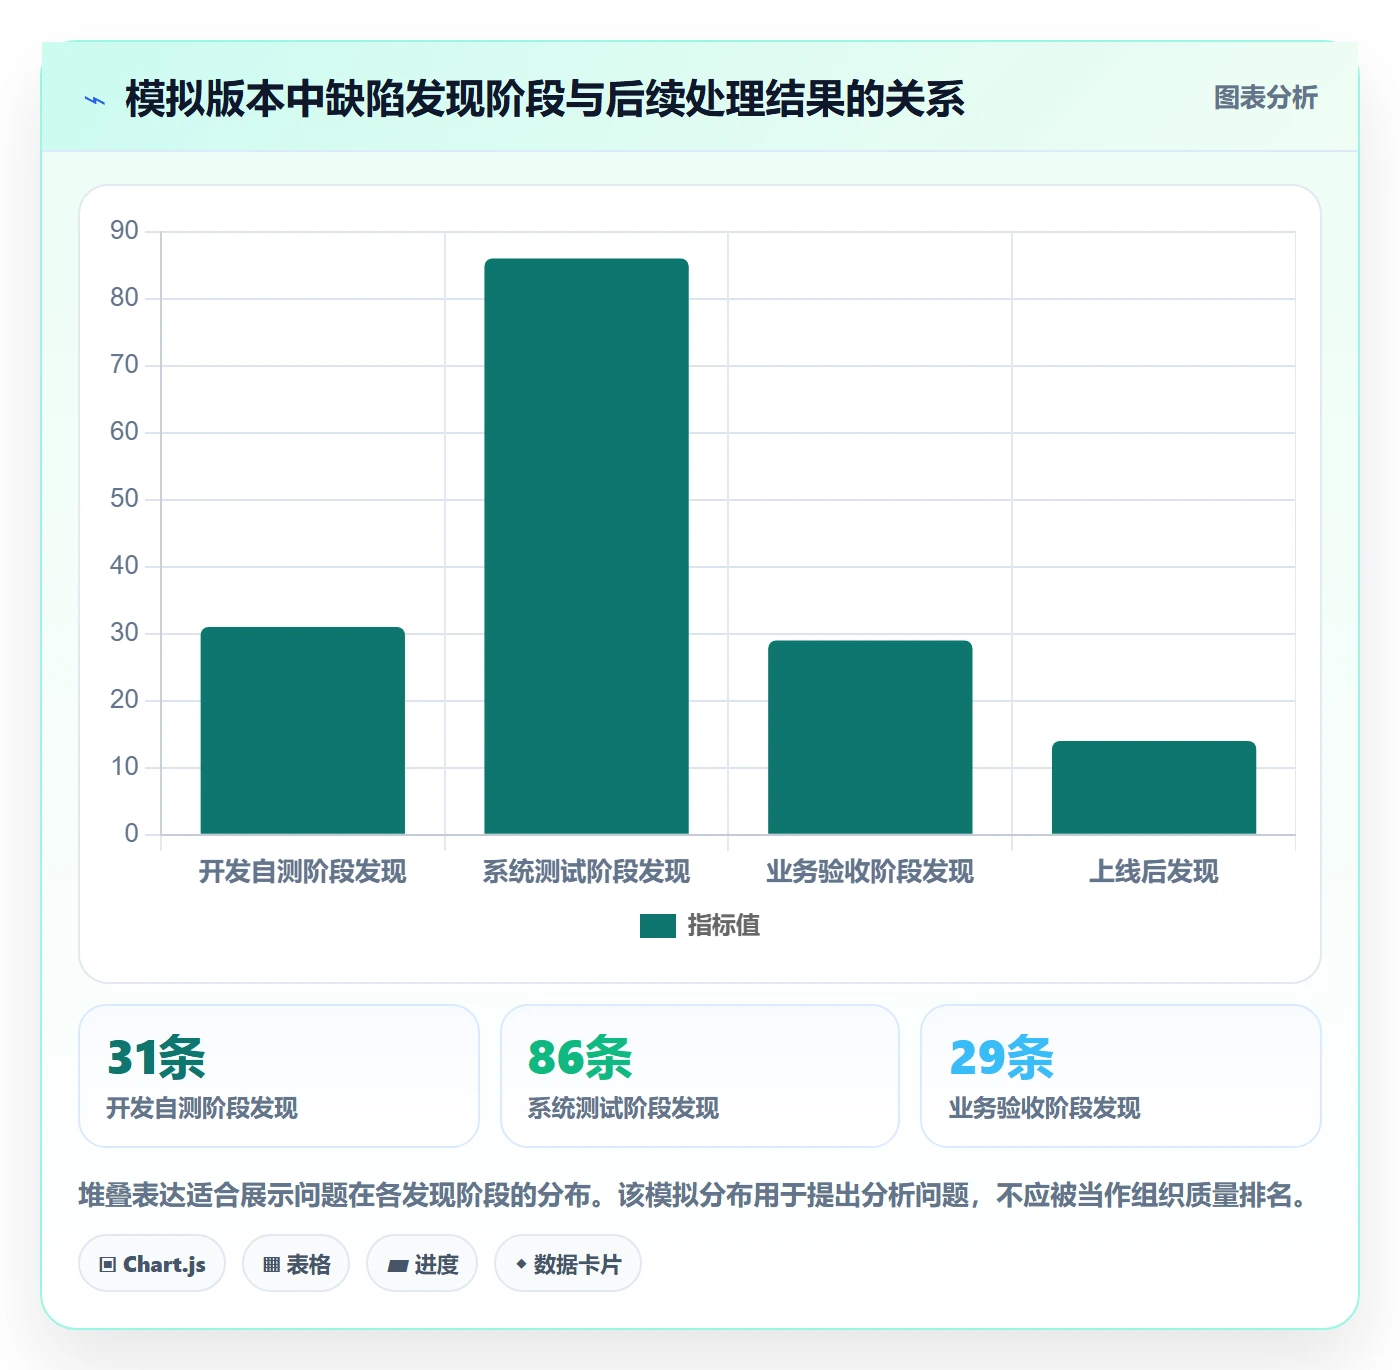Click the bar icon in 进度 chip

tap(397, 1266)
